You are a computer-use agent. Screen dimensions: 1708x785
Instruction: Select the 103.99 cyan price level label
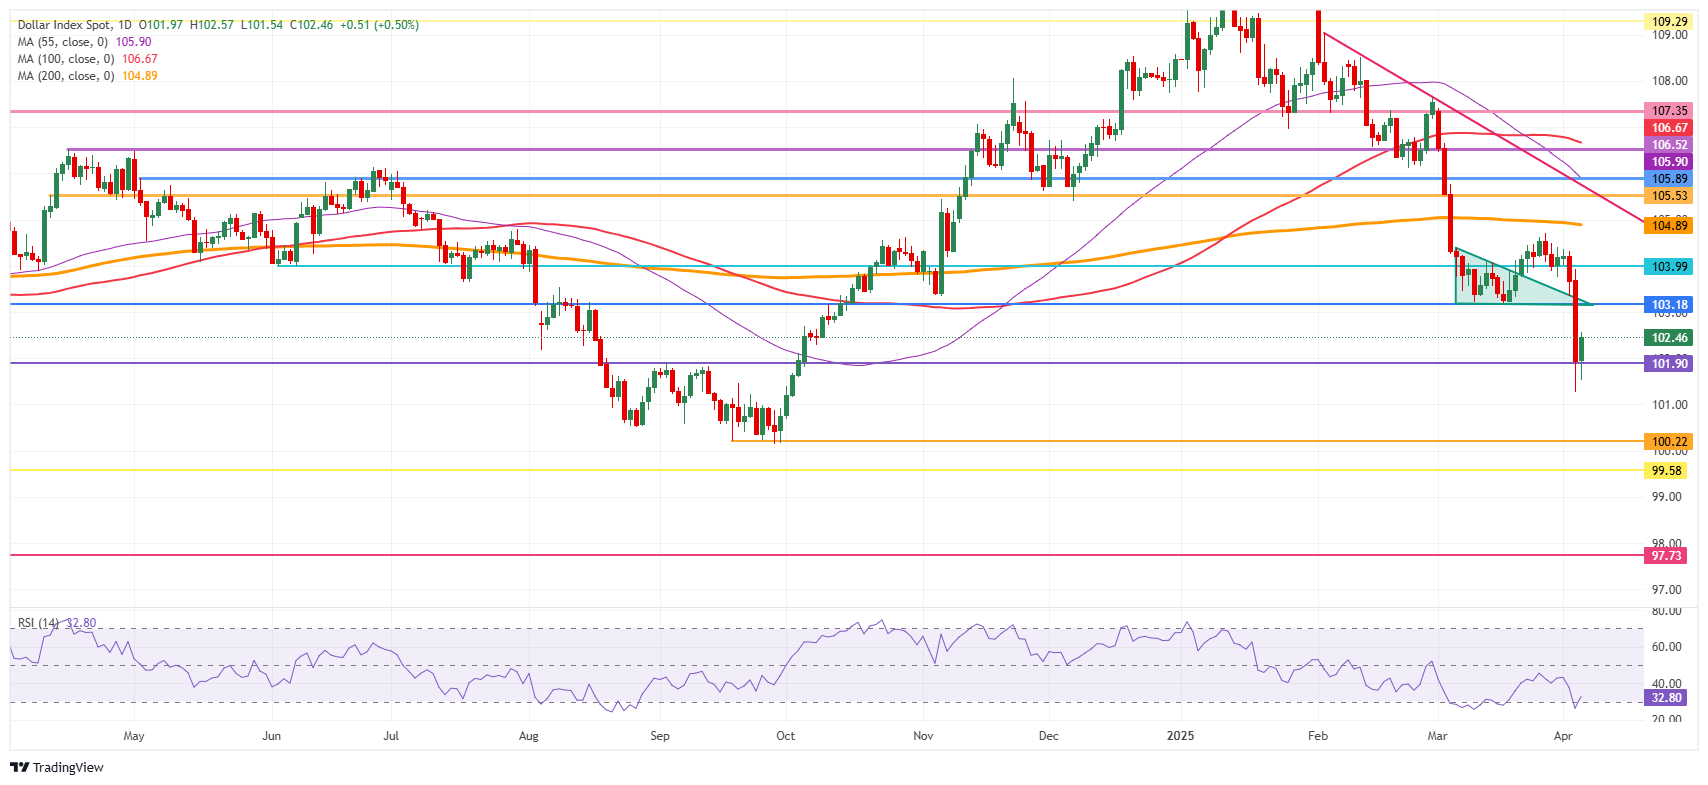1669,266
